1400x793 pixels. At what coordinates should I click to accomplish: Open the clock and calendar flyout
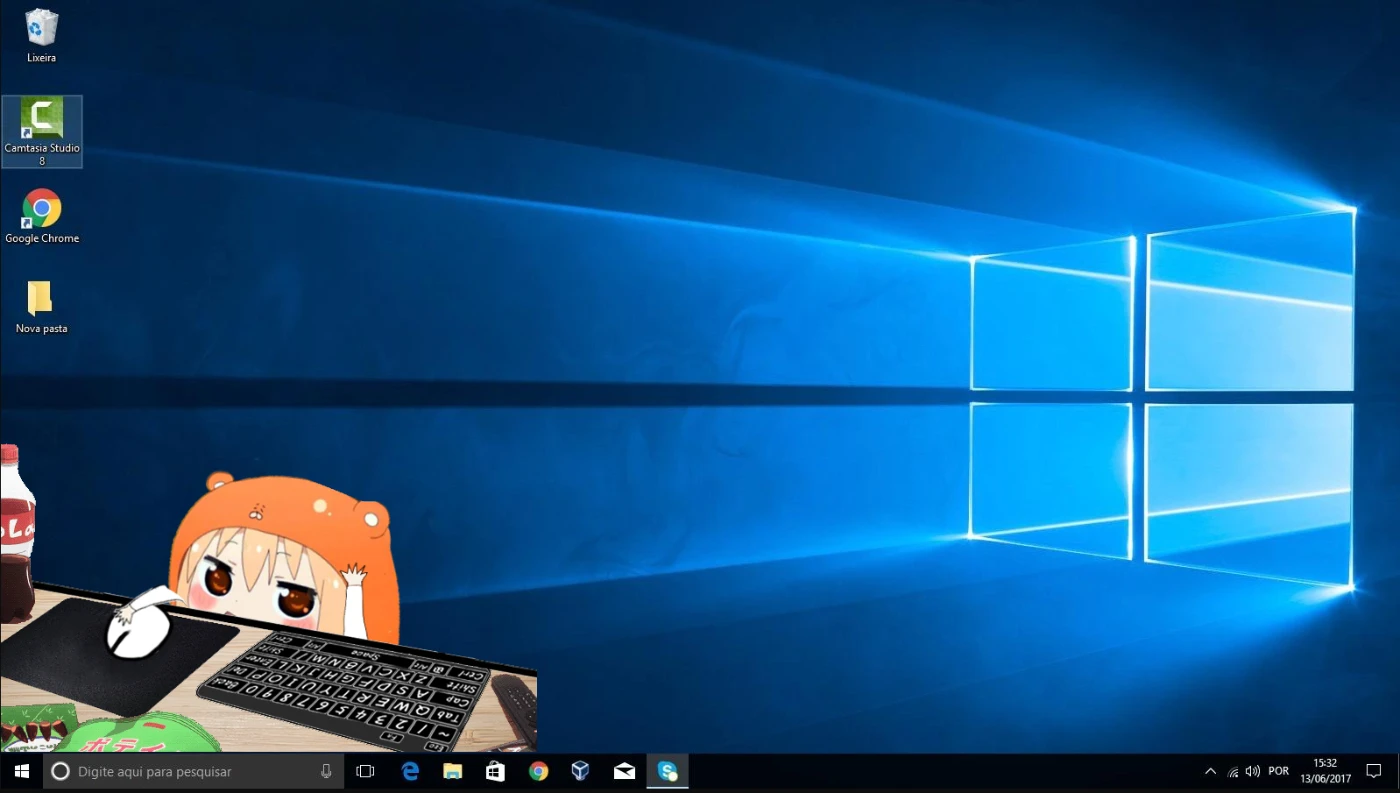(x=1325, y=771)
